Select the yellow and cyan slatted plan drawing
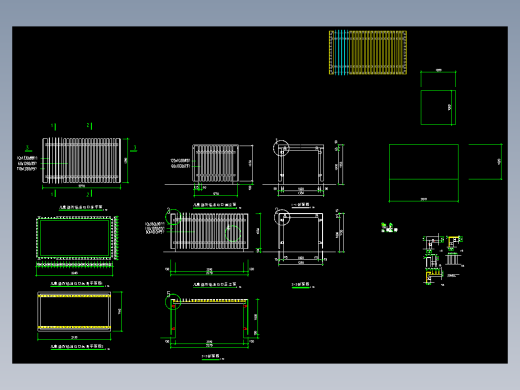This screenshot has height=390, width=520. click(368, 52)
